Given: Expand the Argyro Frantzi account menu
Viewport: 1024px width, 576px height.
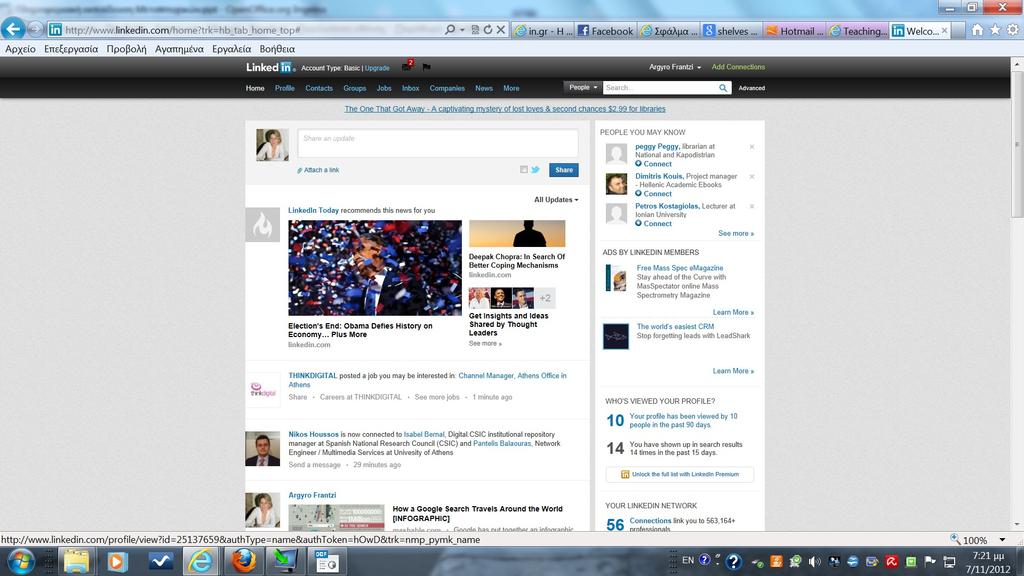Looking at the screenshot, I should coord(675,67).
